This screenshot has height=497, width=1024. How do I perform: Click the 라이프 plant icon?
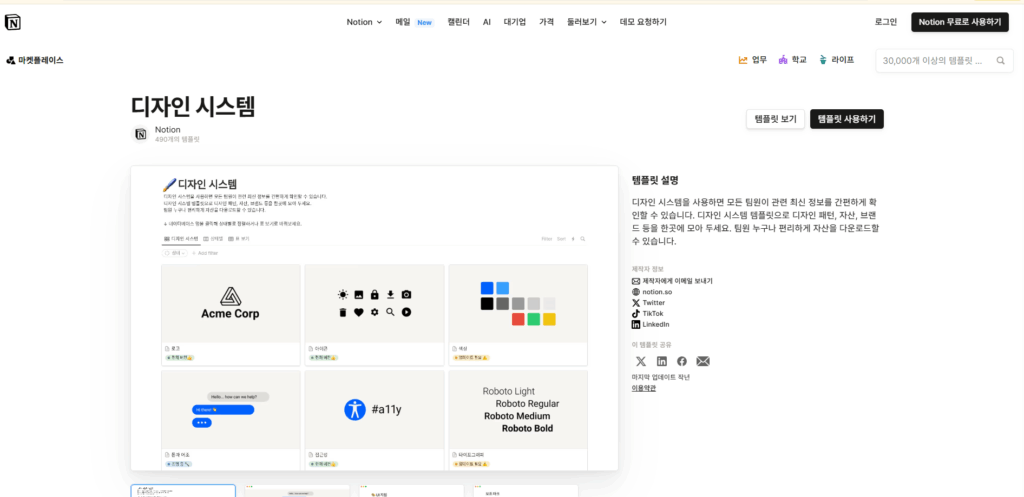tap(824, 60)
